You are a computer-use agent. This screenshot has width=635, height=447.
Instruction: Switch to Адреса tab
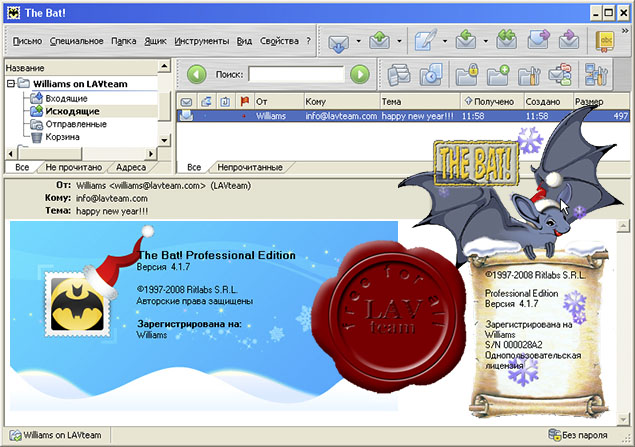tap(131, 167)
